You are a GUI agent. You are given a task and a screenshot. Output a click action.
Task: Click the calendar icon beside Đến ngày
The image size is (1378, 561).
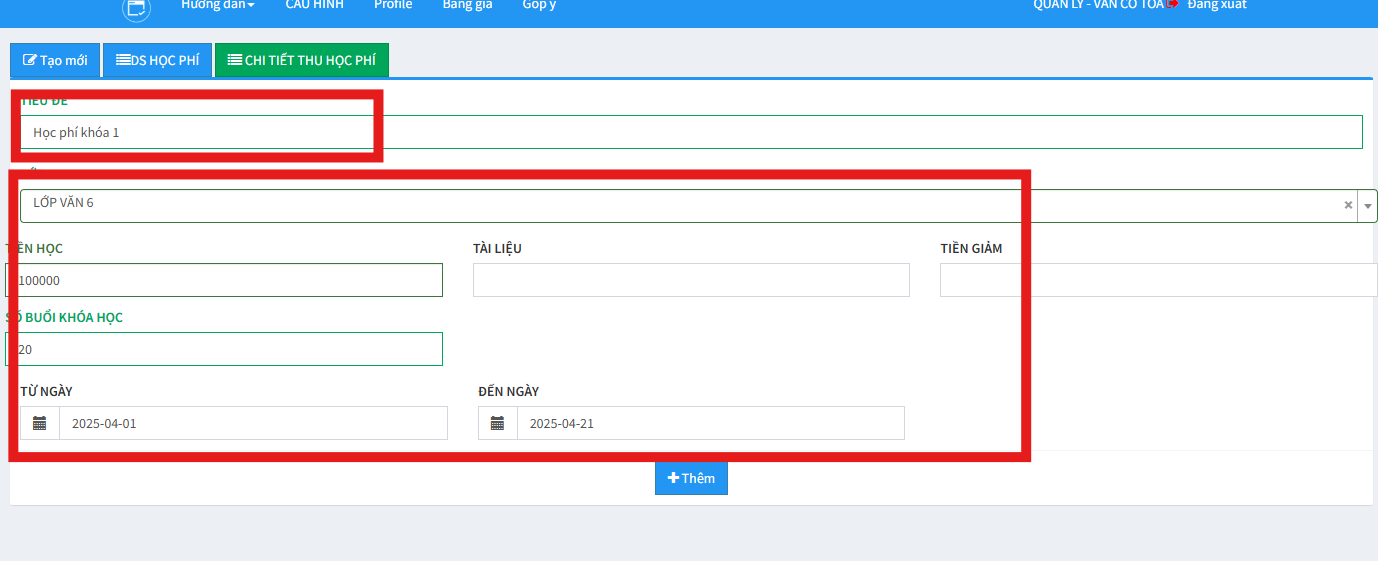(x=497, y=423)
